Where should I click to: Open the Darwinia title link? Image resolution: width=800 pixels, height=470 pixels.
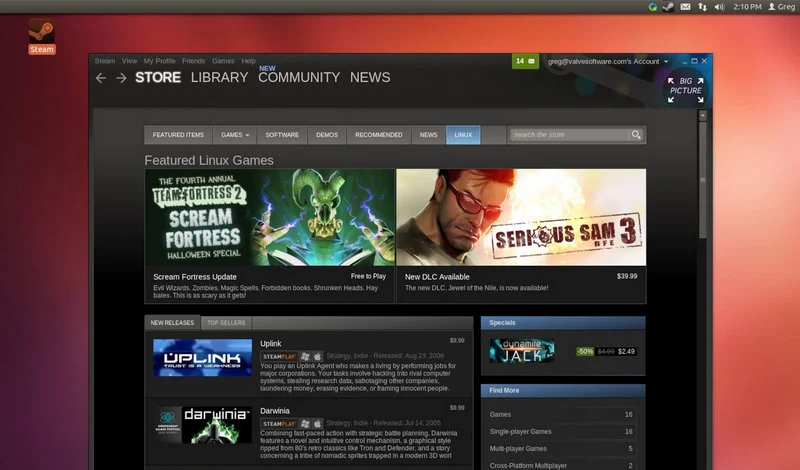pos(274,411)
